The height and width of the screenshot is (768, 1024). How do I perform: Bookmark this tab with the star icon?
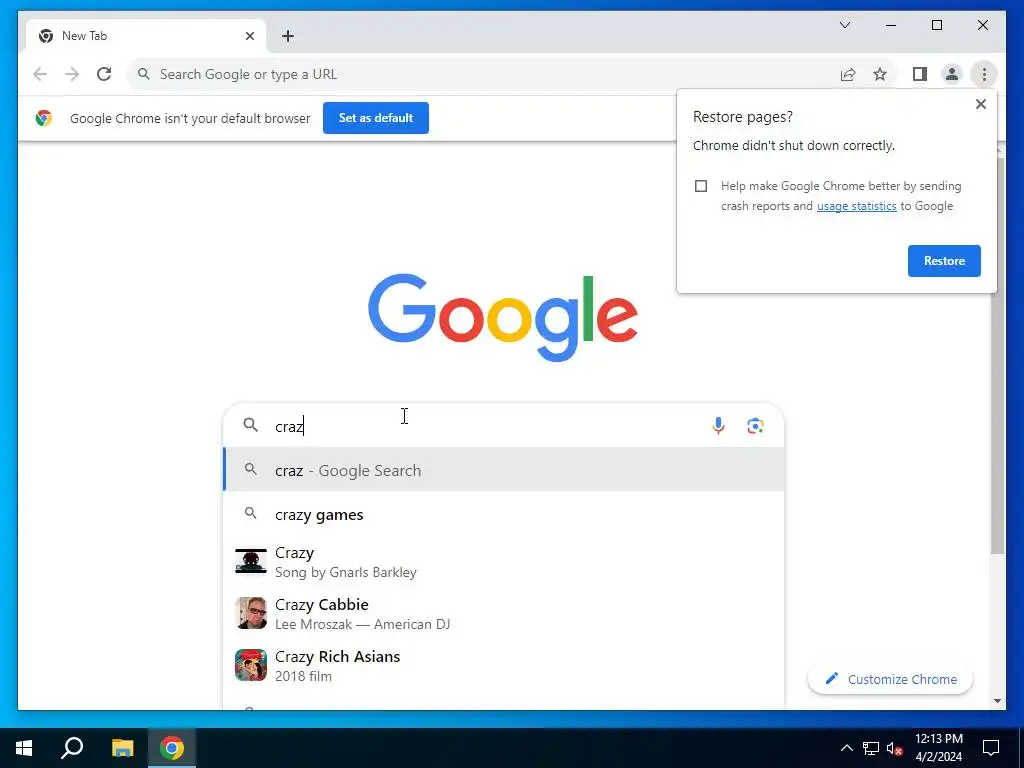coord(880,74)
